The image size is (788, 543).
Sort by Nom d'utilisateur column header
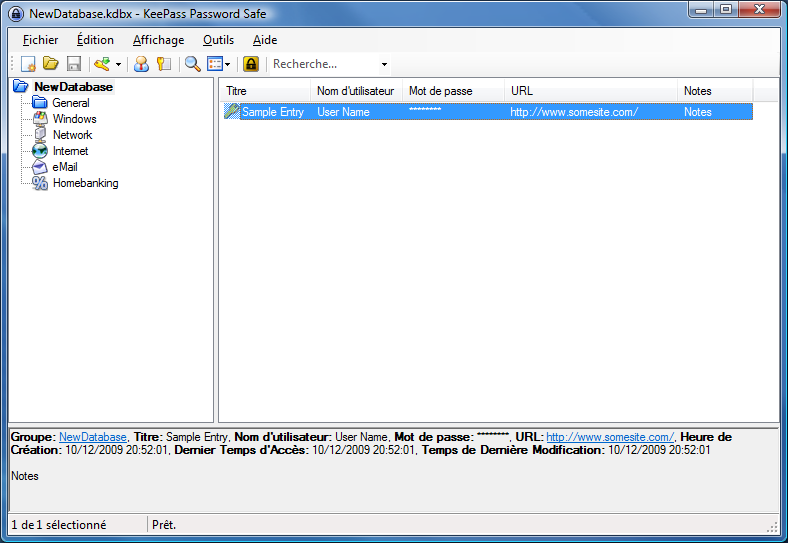click(x=356, y=91)
